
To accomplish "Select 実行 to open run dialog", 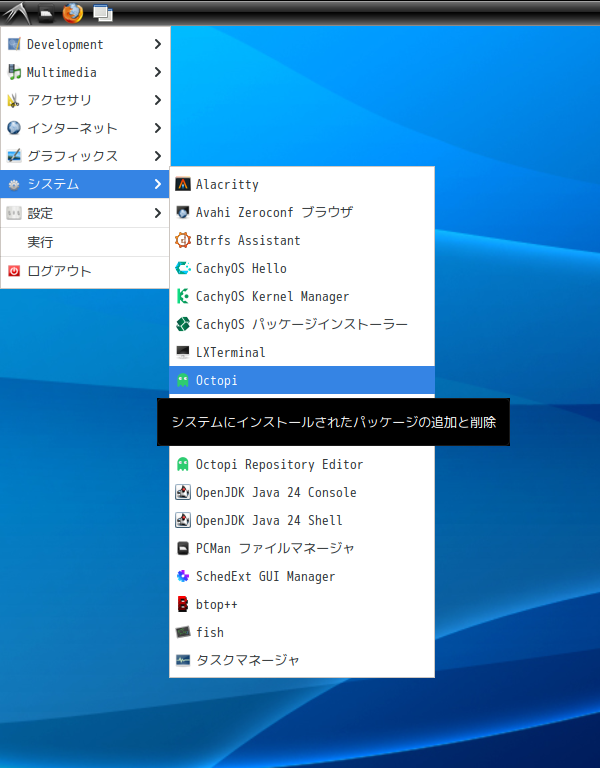I will pos(85,242).
